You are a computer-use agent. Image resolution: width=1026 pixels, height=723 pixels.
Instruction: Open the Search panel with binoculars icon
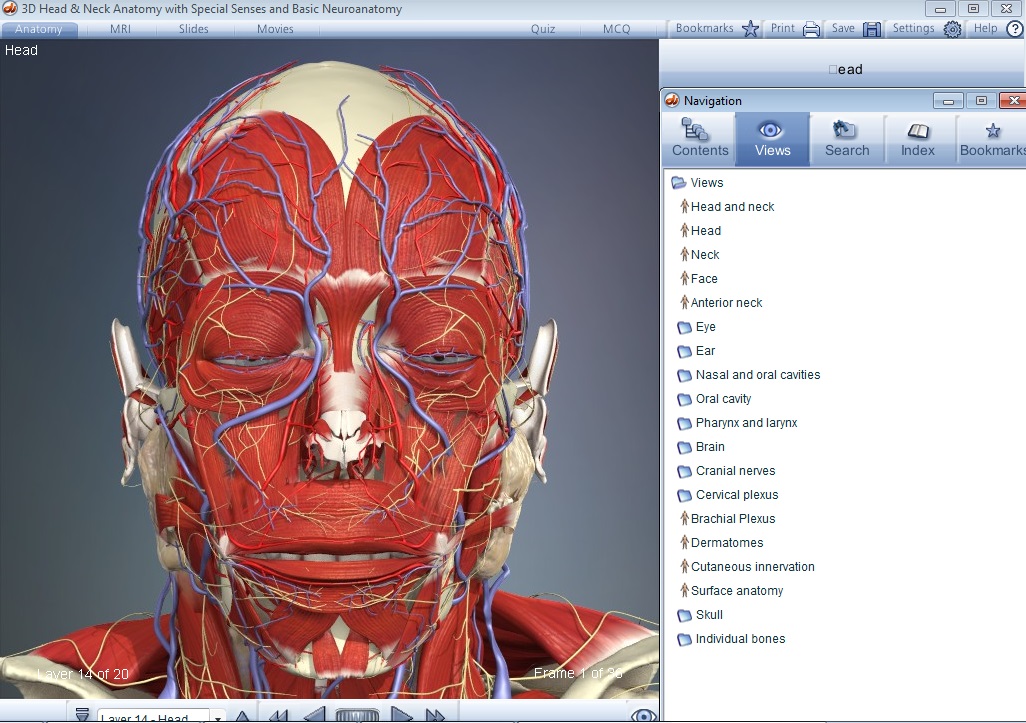pyautogui.click(x=846, y=139)
